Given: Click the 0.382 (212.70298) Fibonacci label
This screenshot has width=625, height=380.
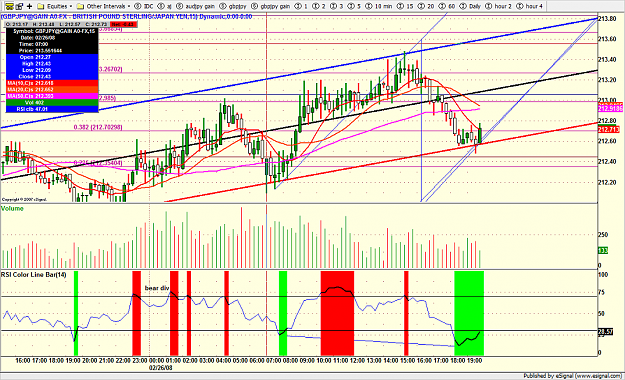Looking at the screenshot, I should 98,127.
